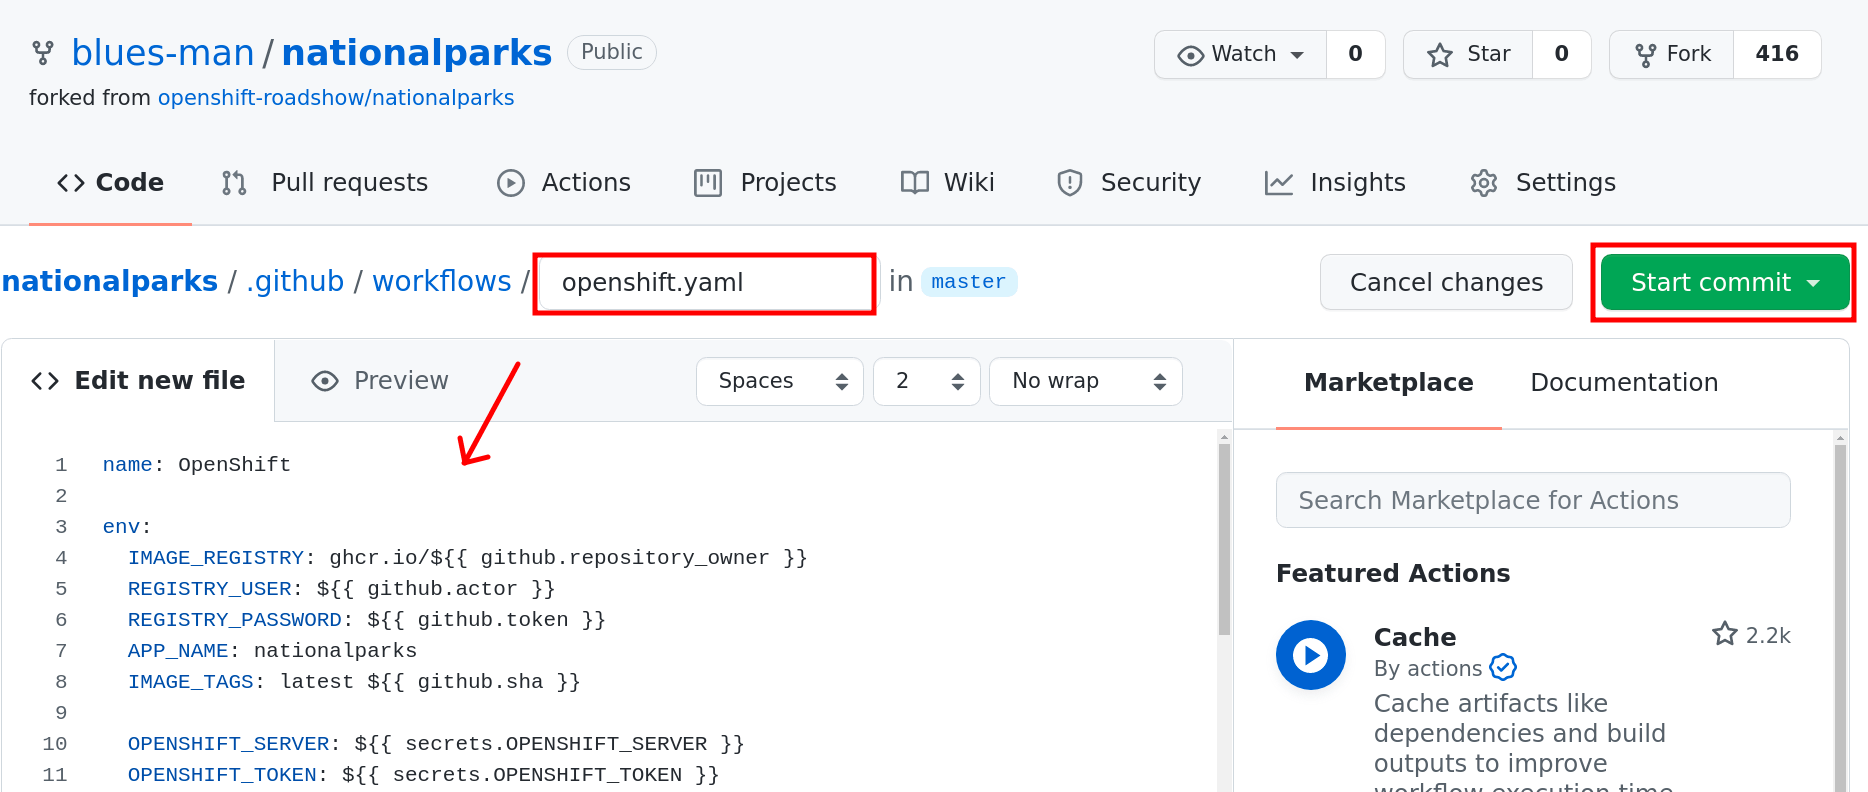1868x792 pixels.
Task: Click the Code tab brackets icon
Action: click(x=71, y=183)
